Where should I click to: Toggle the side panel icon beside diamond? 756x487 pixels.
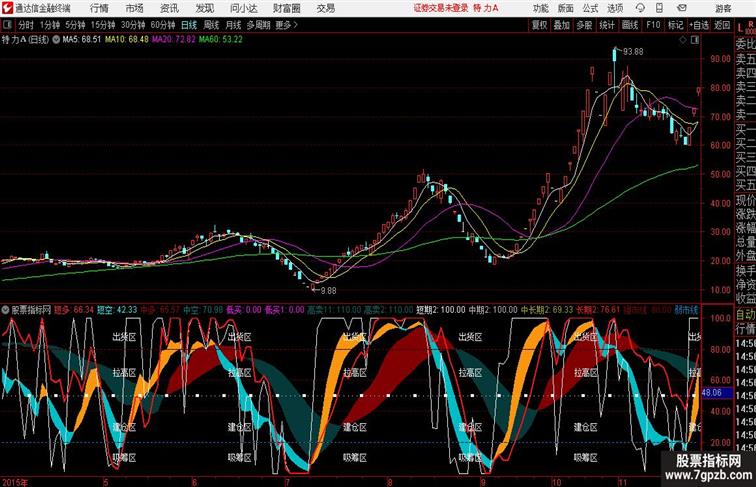point(695,40)
